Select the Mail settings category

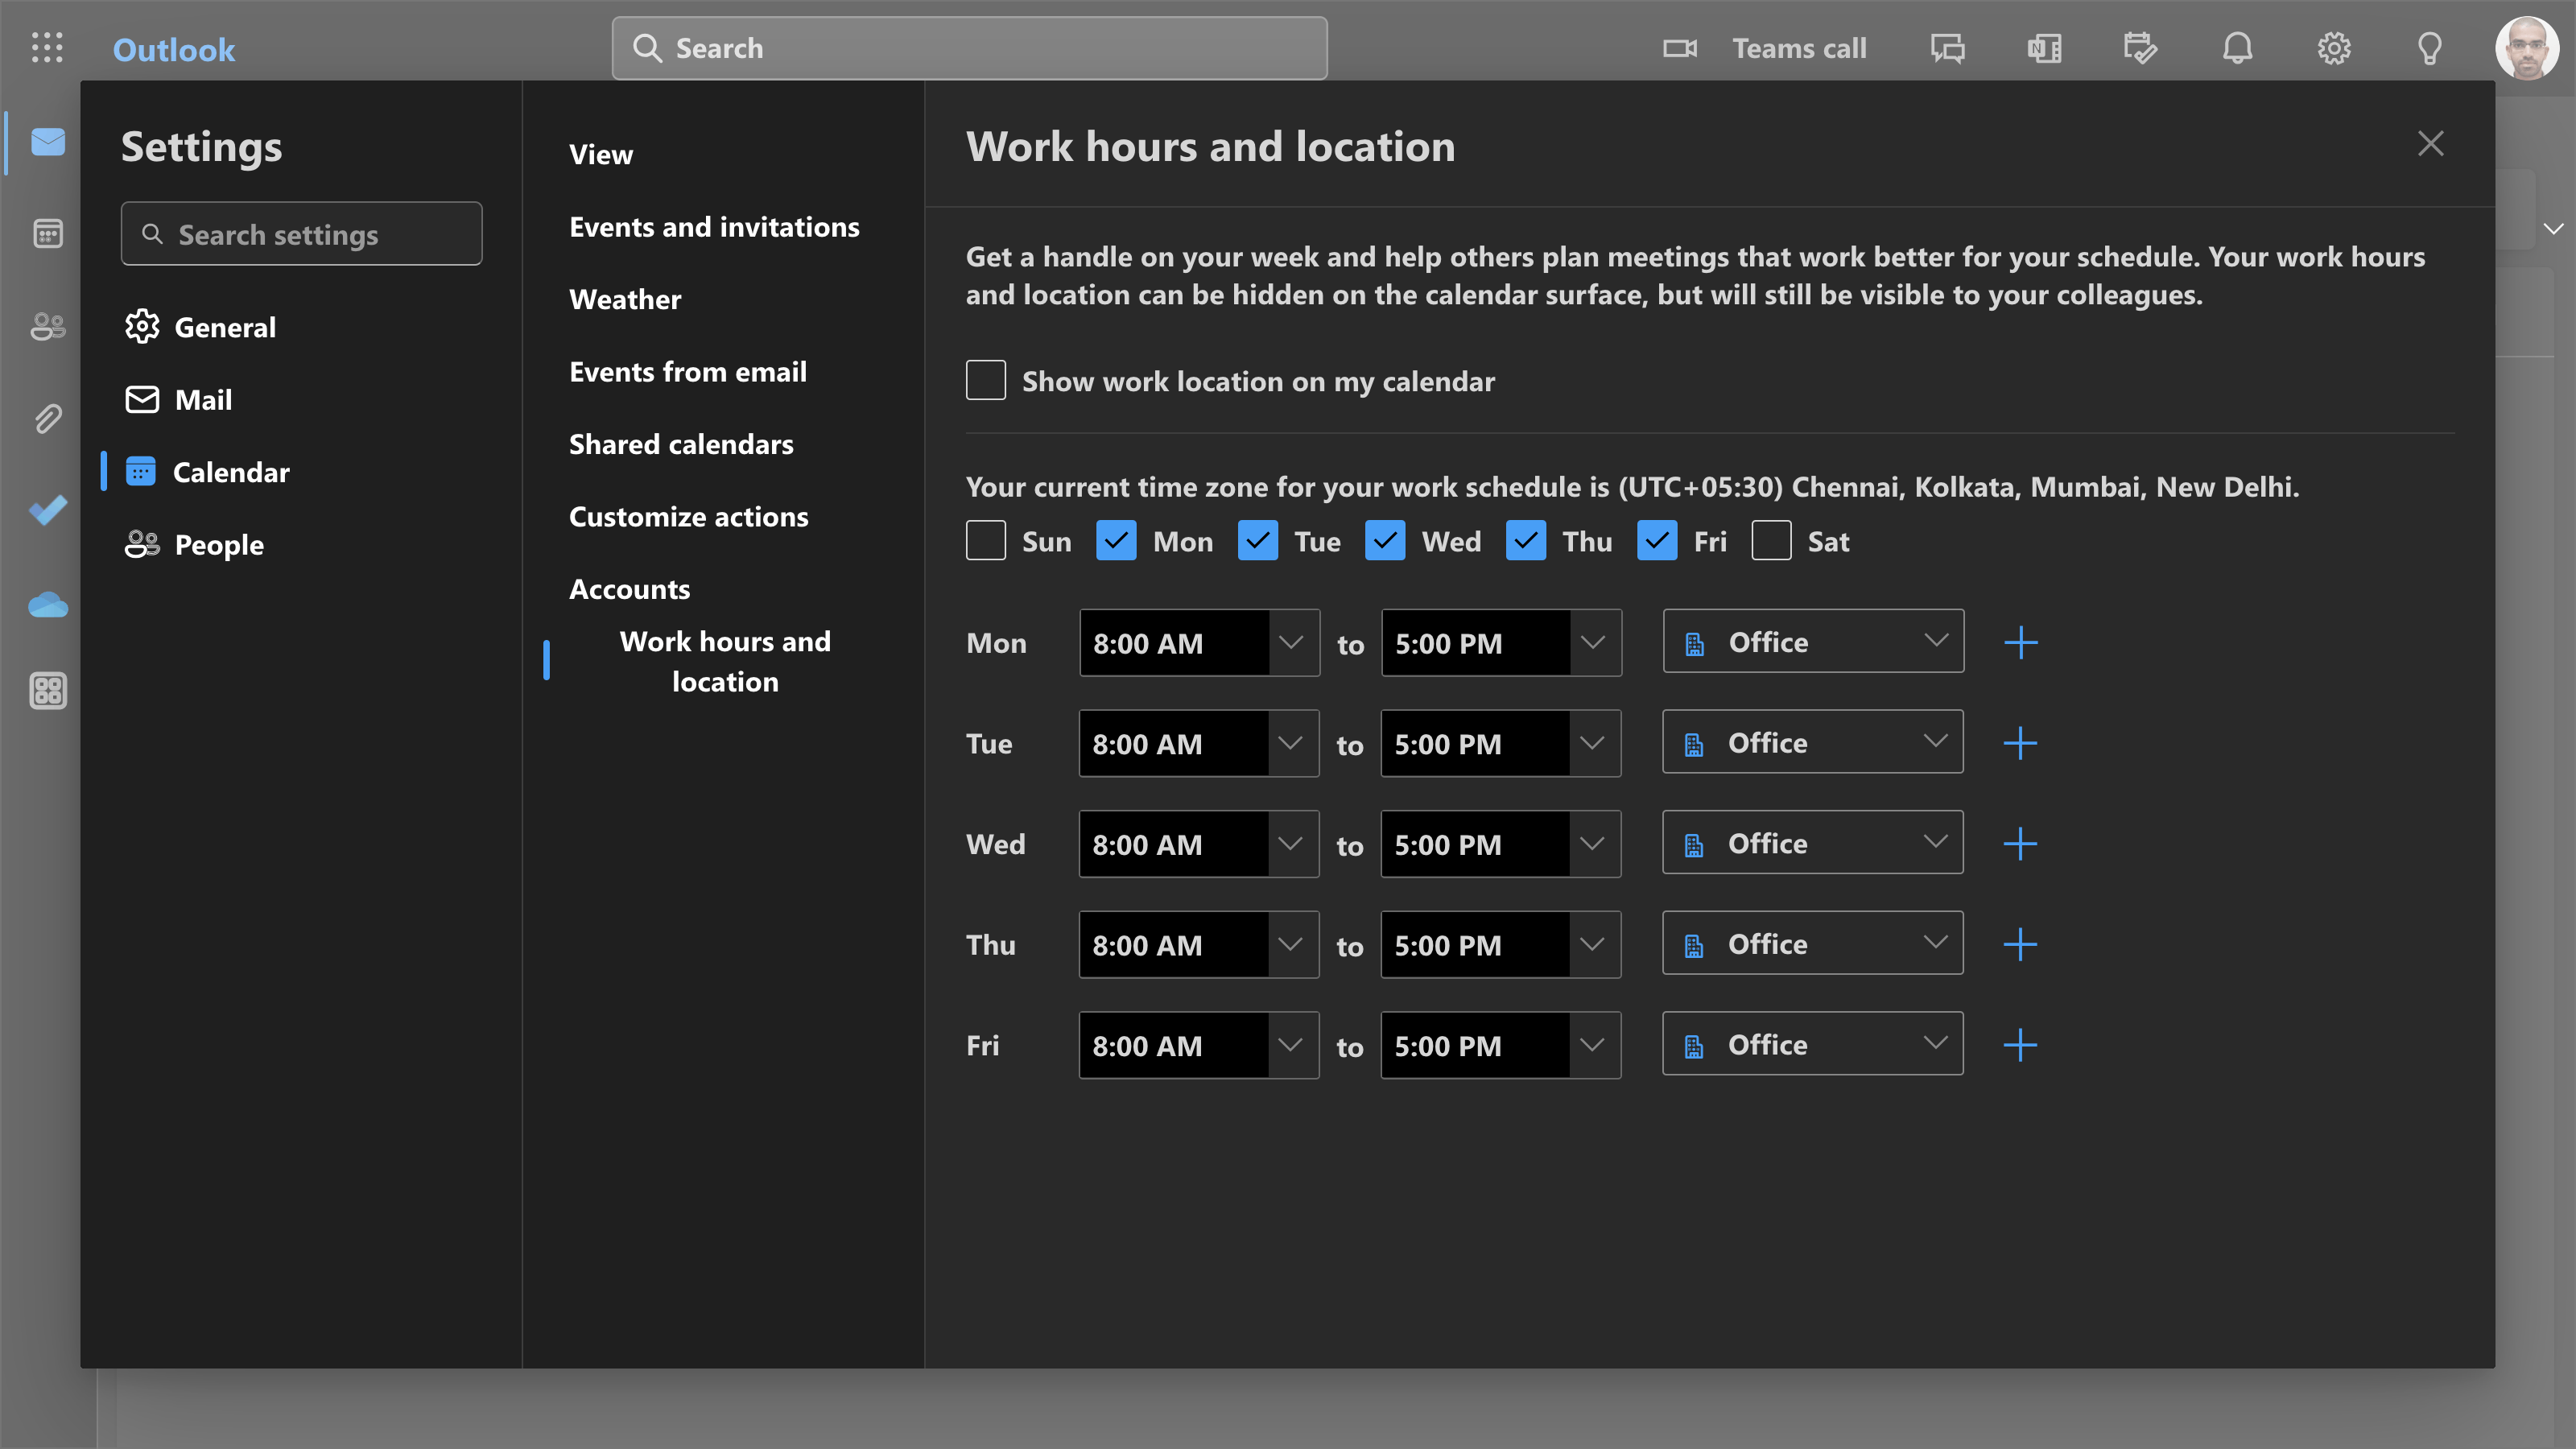coord(203,400)
